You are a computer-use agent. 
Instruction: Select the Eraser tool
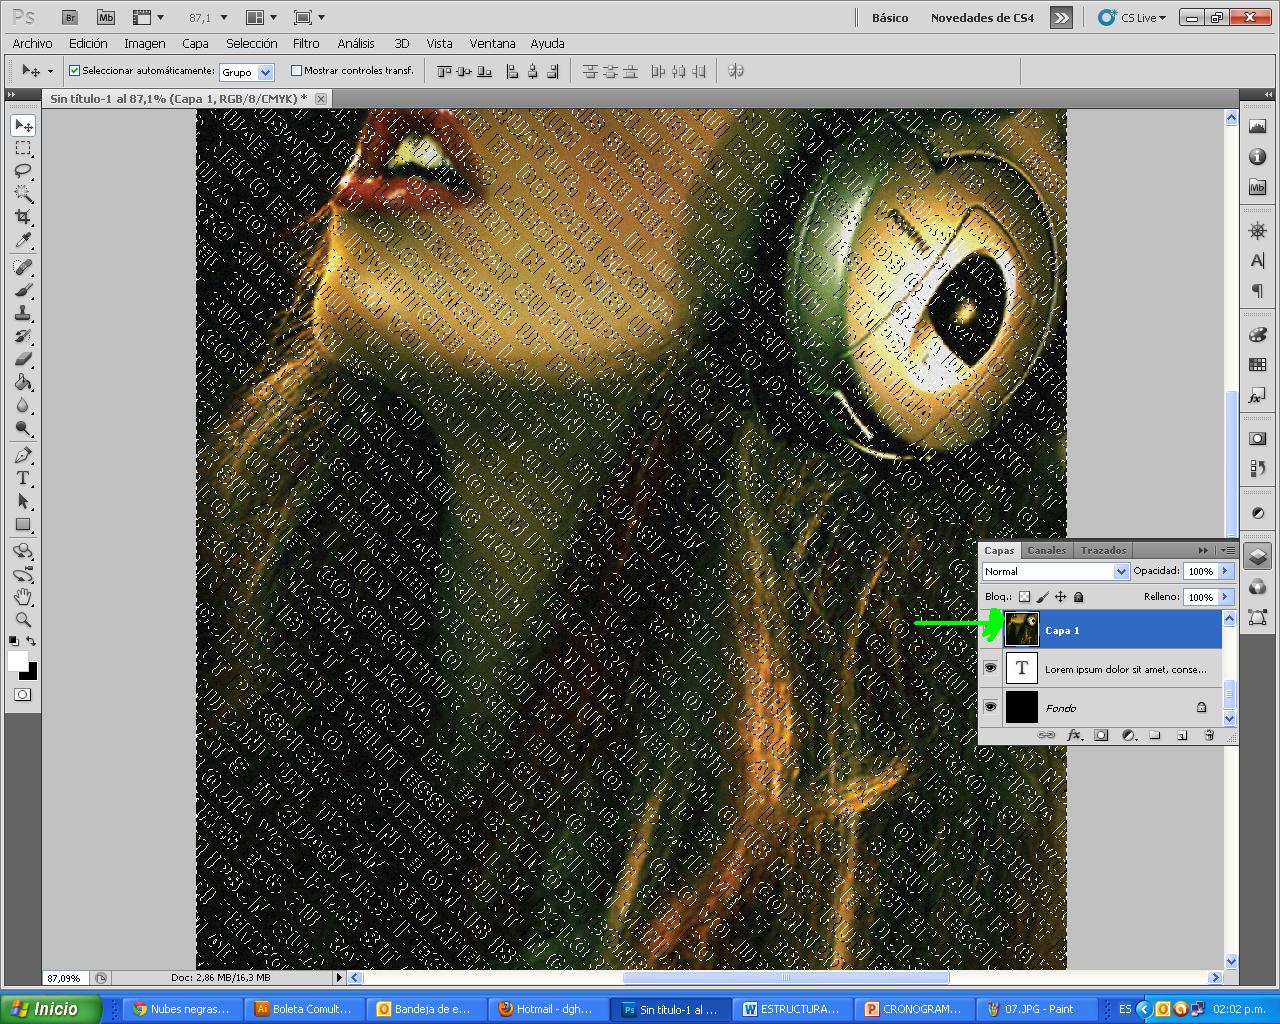pyautogui.click(x=23, y=359)
